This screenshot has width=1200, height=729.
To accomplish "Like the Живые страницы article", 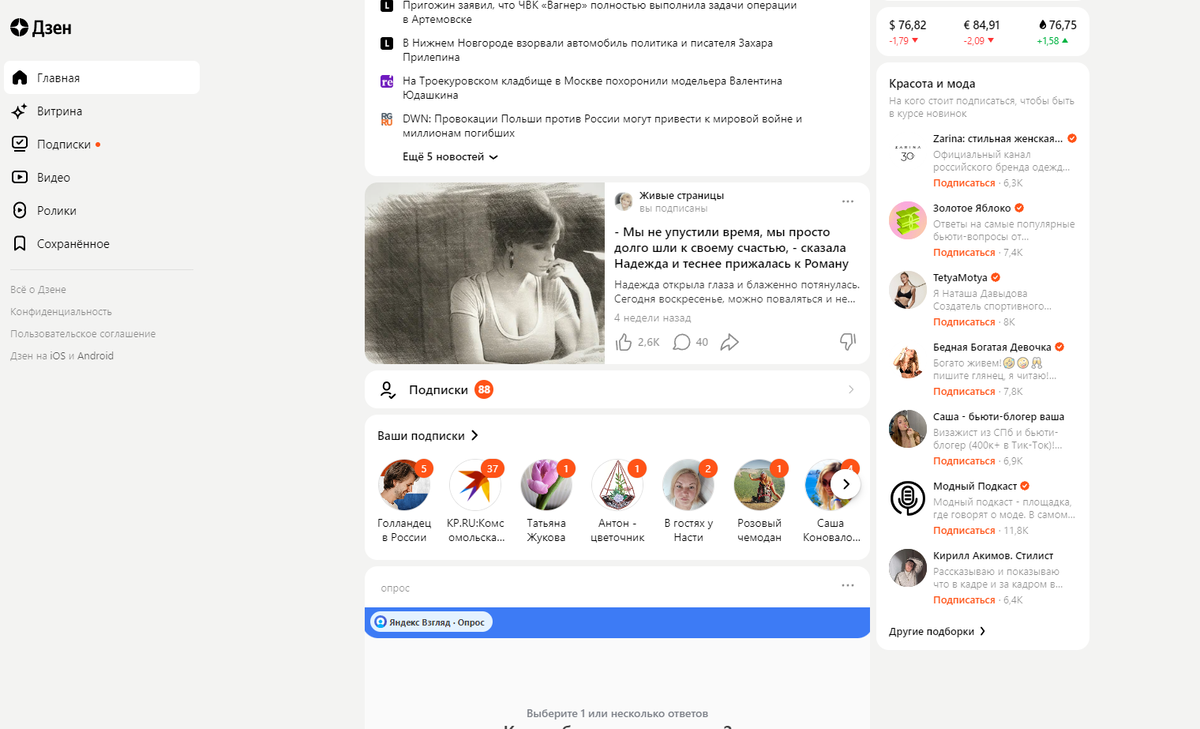I will [624, 342].
